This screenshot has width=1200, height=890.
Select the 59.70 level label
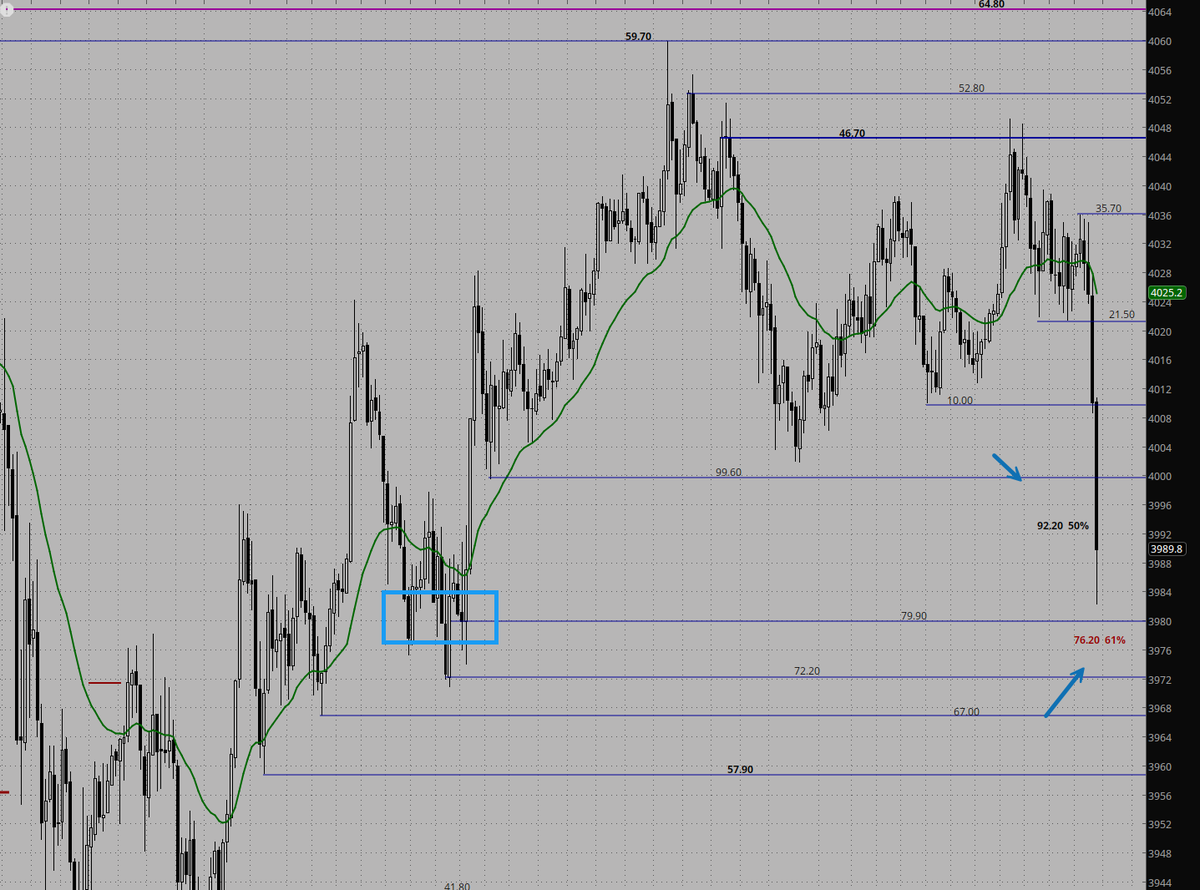(x=638, y=36)
